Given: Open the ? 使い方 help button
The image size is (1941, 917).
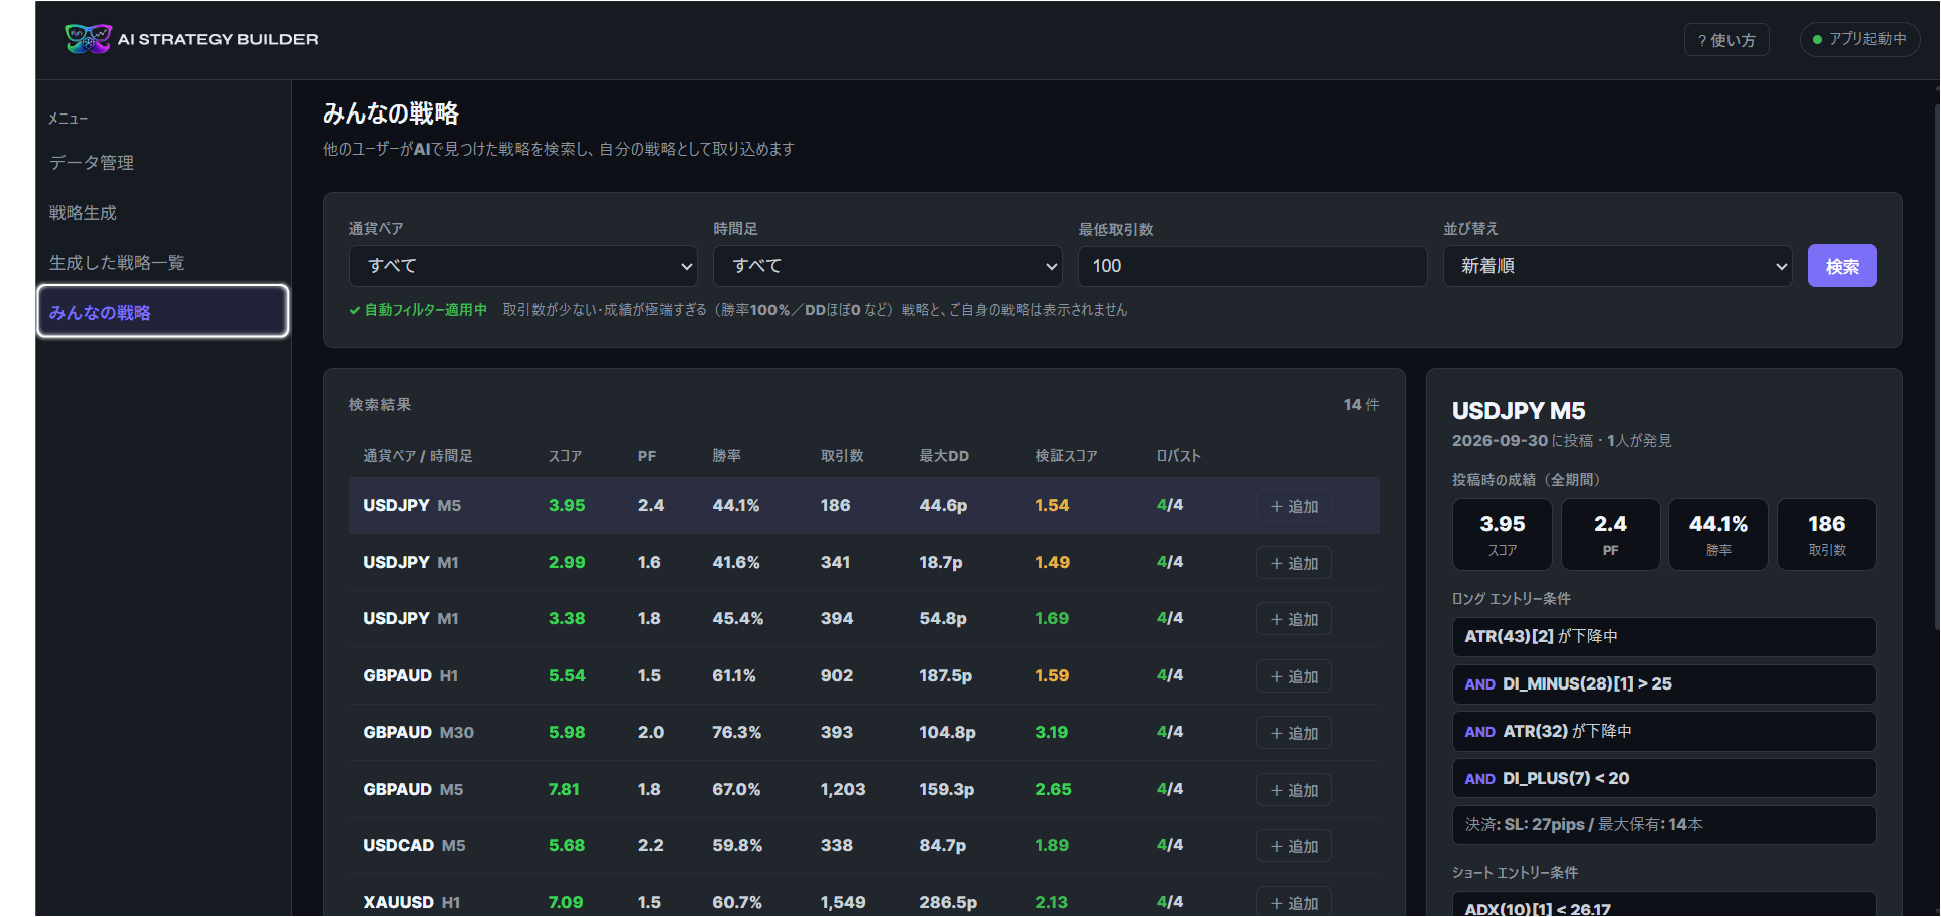Looking at the screenshot, I should [1726, 40].
